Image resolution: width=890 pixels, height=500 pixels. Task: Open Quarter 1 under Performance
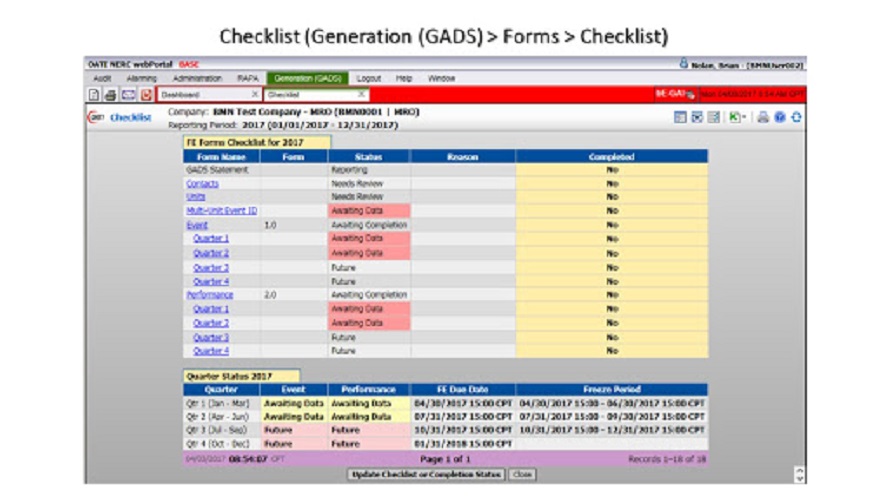[x=211, y=309]
